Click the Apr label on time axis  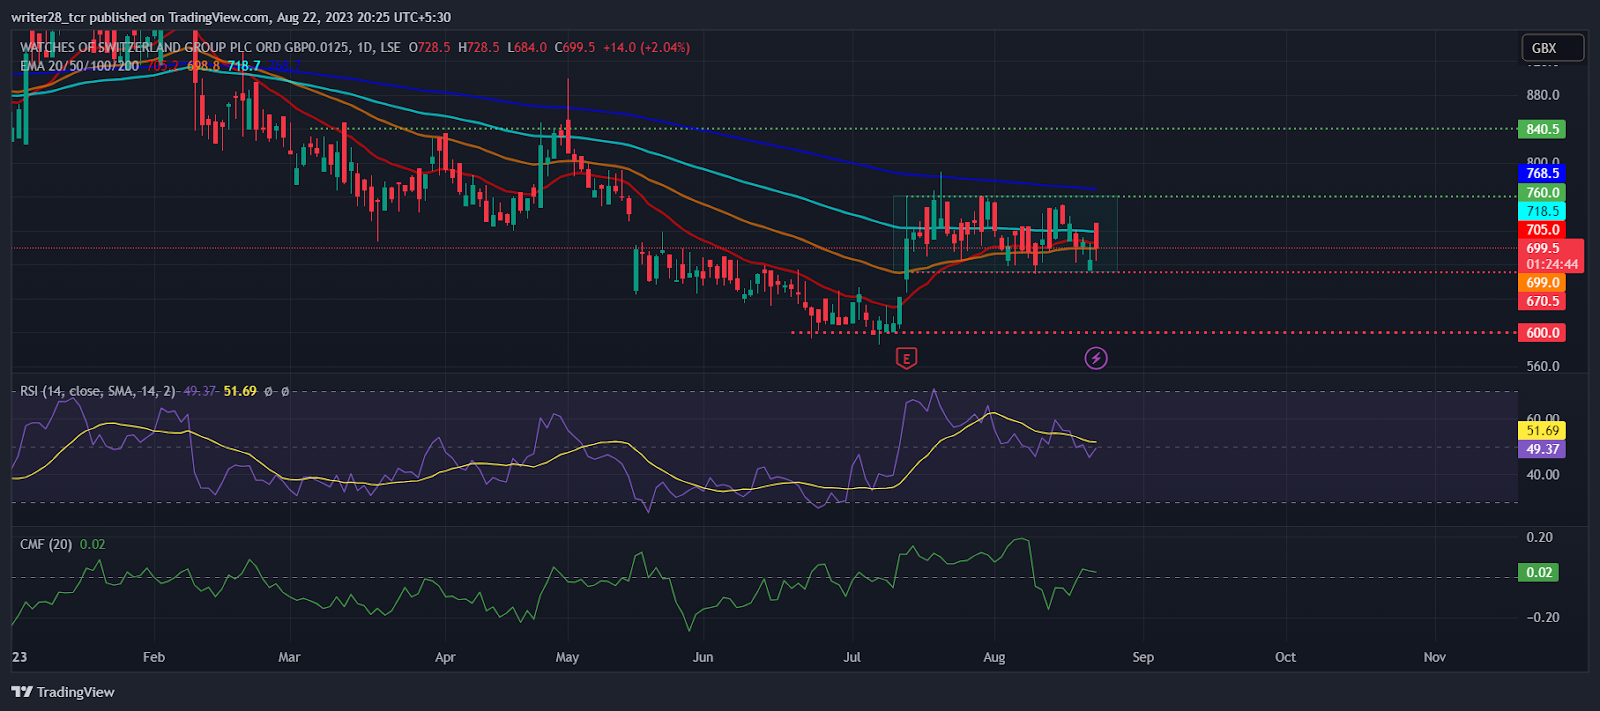point(445,657)
